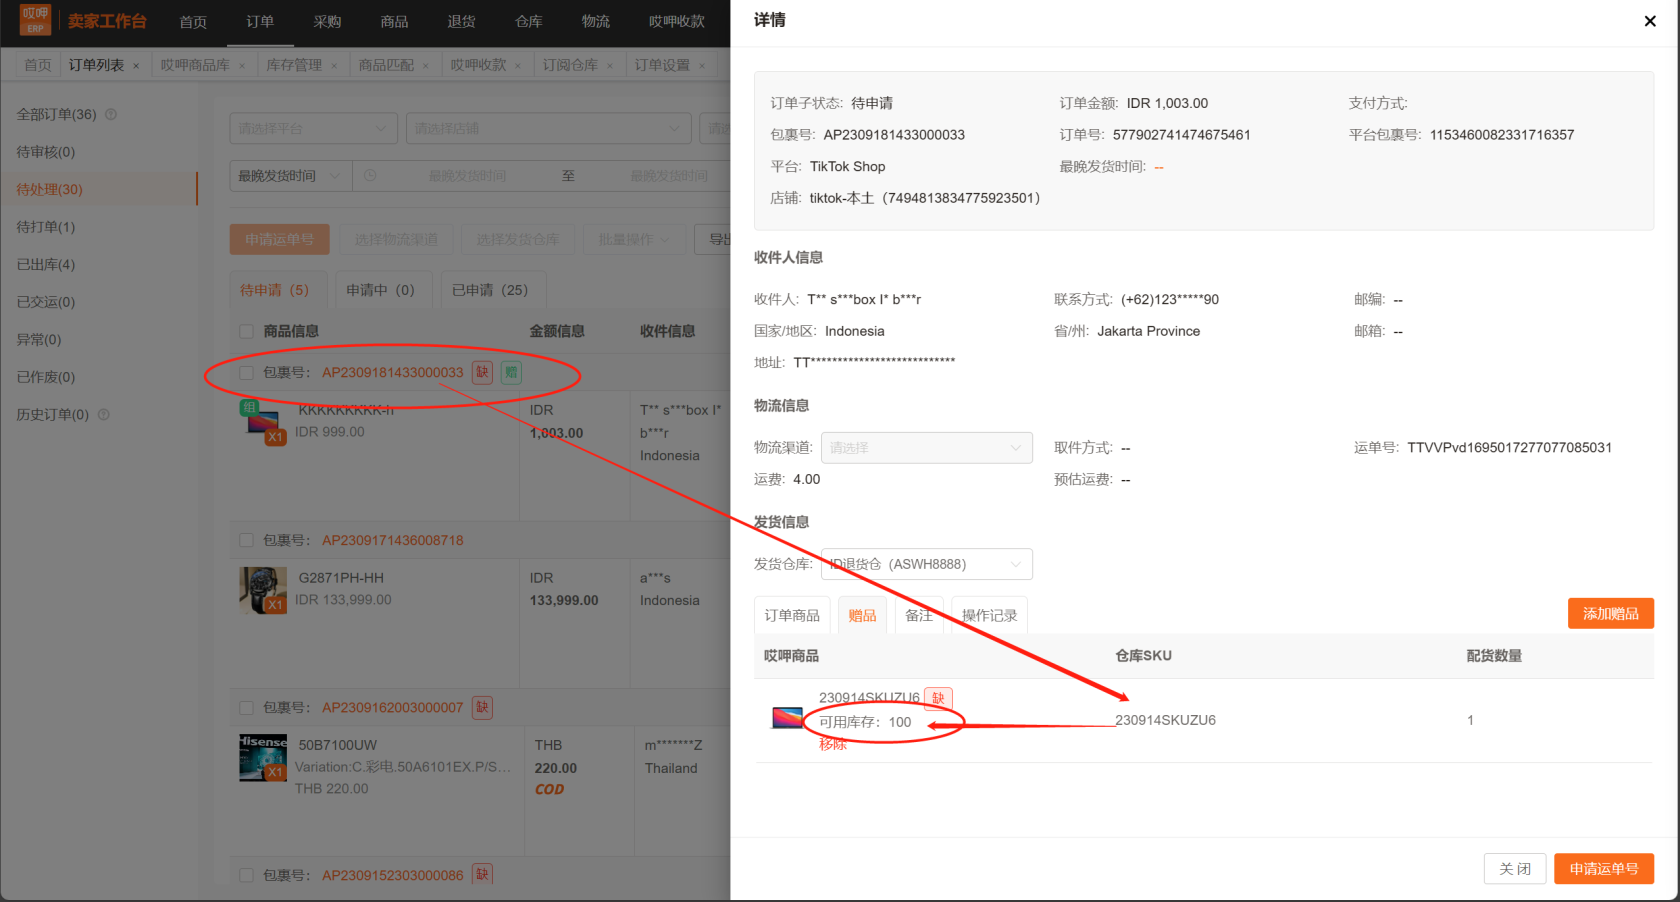Close the 订单设置 tab using its x
The width and height of the screenshot is (1680, 902).
pyautogui.click(x=702, y=66)
